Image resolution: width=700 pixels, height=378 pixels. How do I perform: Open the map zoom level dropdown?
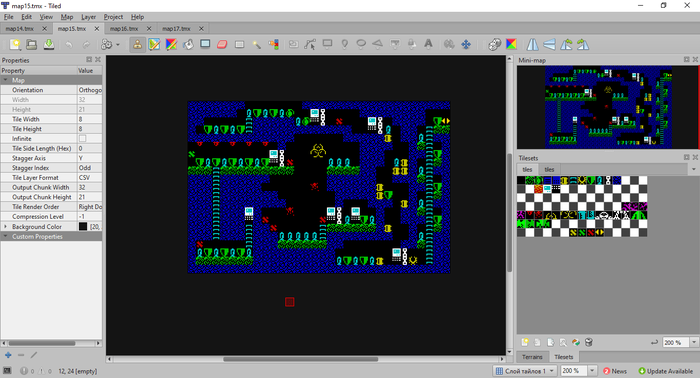pyautogui.click(x=579, y=371)
